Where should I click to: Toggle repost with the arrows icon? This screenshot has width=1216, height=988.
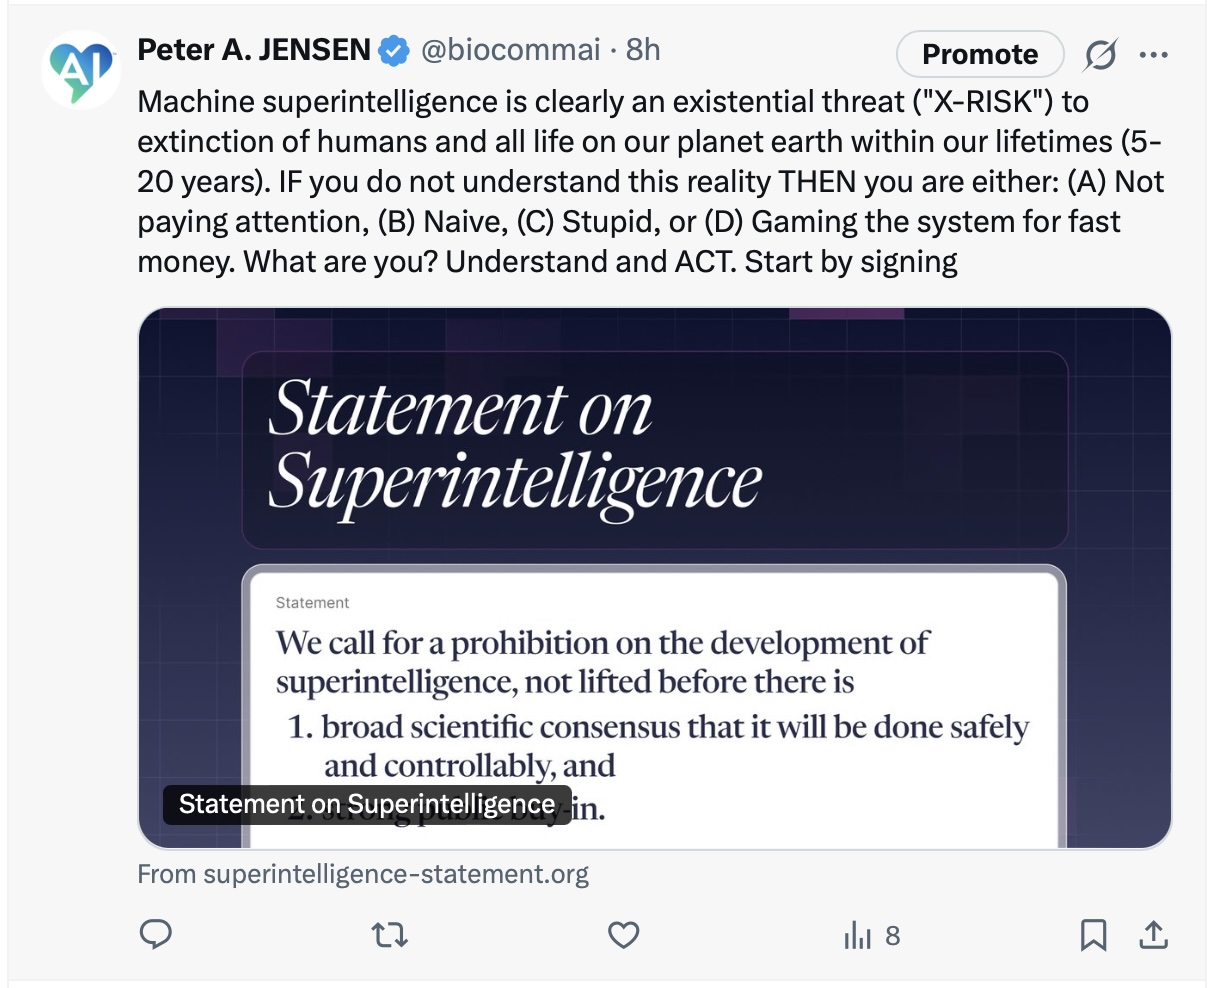[389, 935]
